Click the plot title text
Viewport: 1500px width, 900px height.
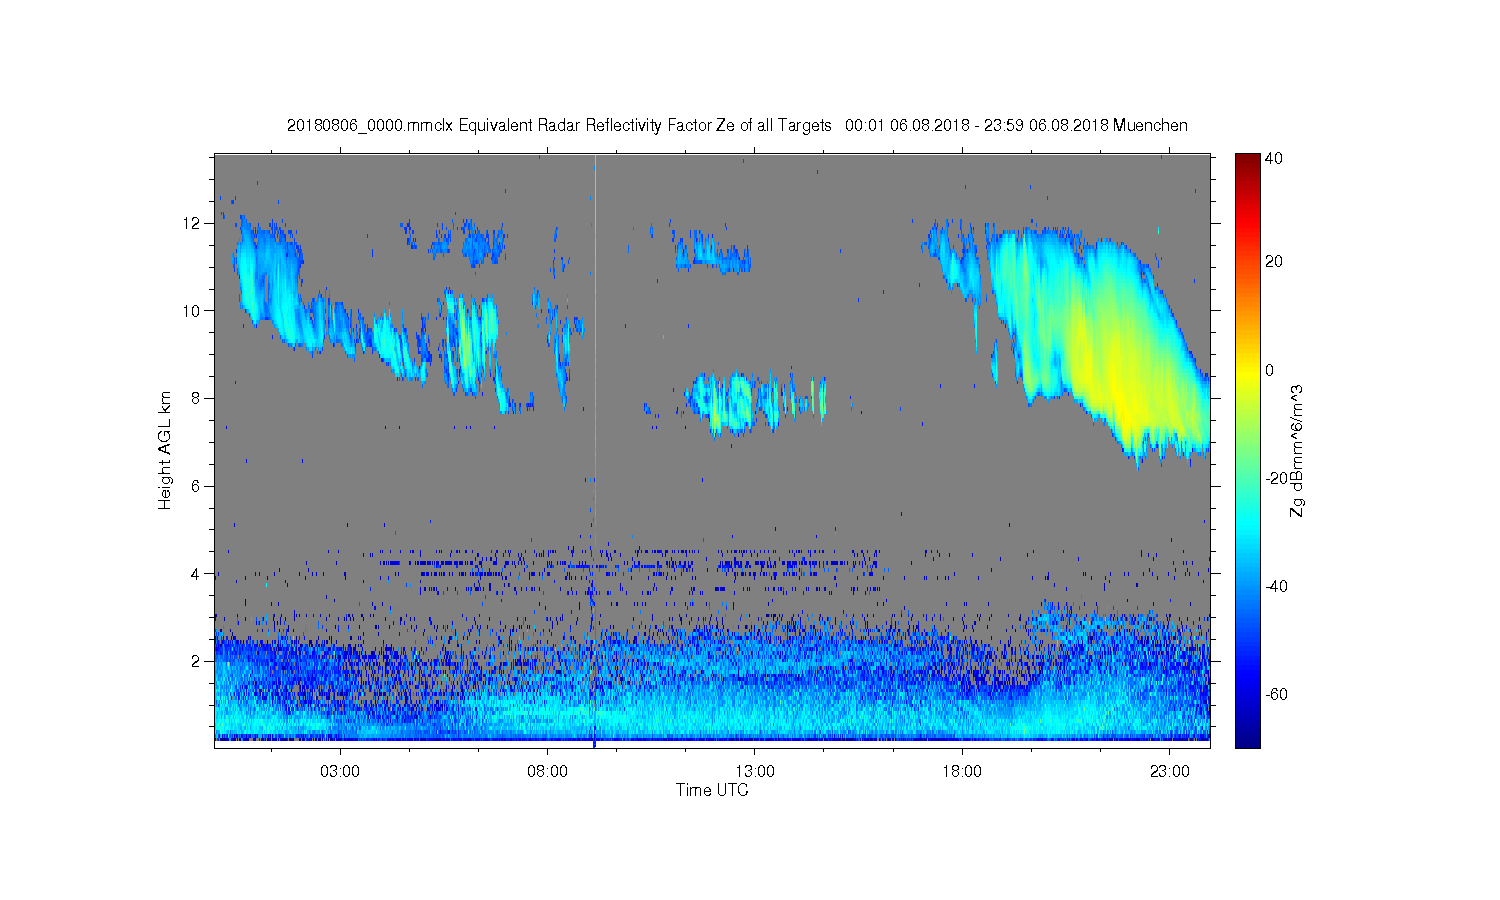737,125
